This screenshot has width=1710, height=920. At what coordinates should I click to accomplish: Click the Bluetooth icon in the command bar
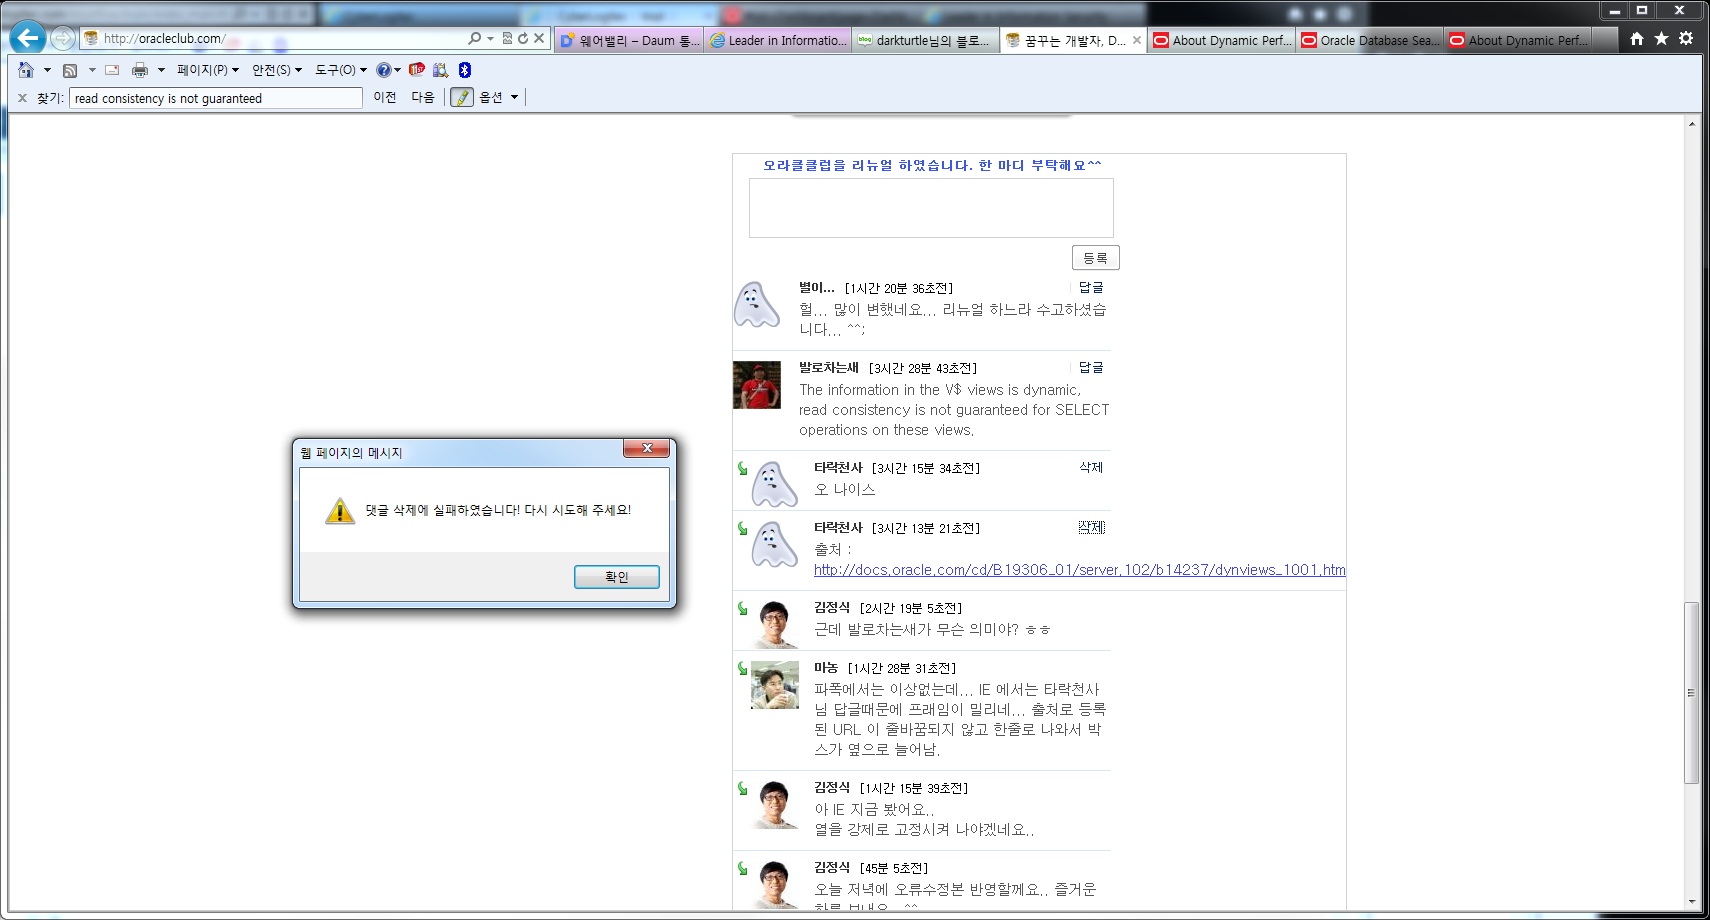tap(464, 70)
